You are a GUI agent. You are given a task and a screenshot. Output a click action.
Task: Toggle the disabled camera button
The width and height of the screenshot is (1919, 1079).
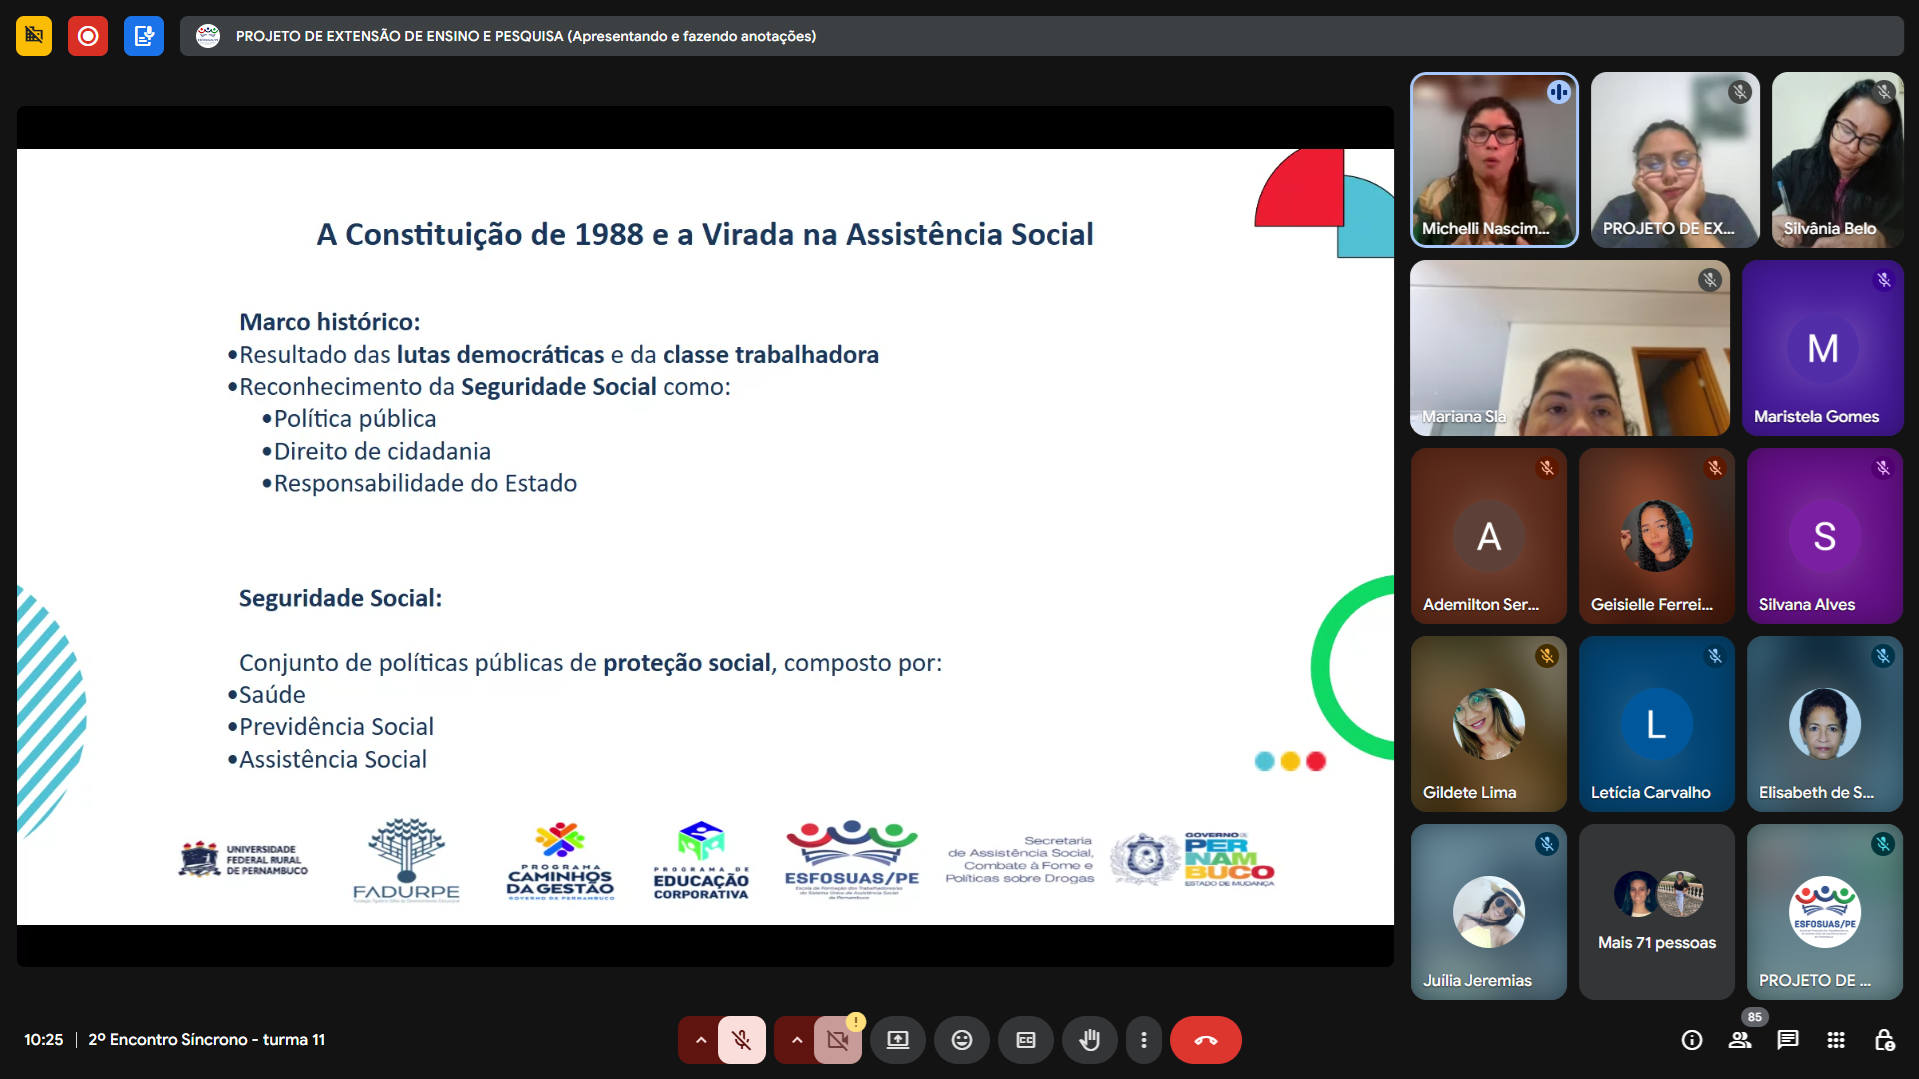coord(837,1040)
